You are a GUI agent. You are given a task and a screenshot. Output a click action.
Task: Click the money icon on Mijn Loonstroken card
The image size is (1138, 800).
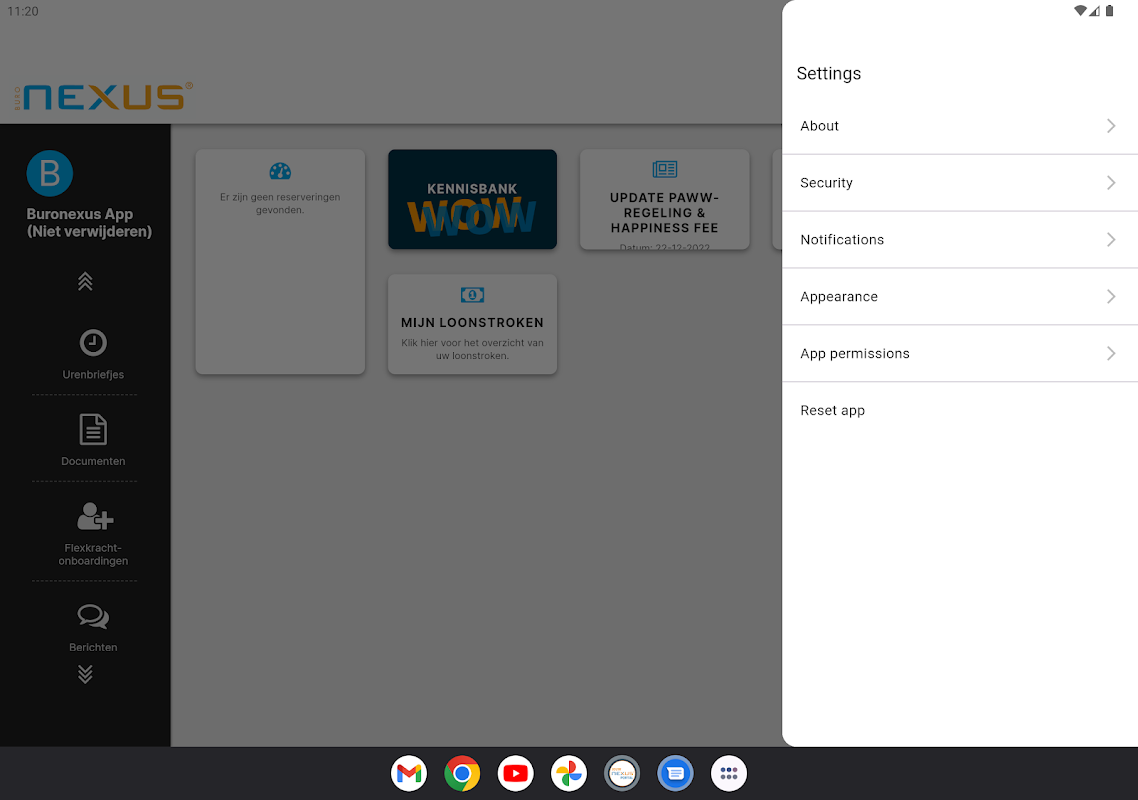pyautogui.click(x=472, y=295)
